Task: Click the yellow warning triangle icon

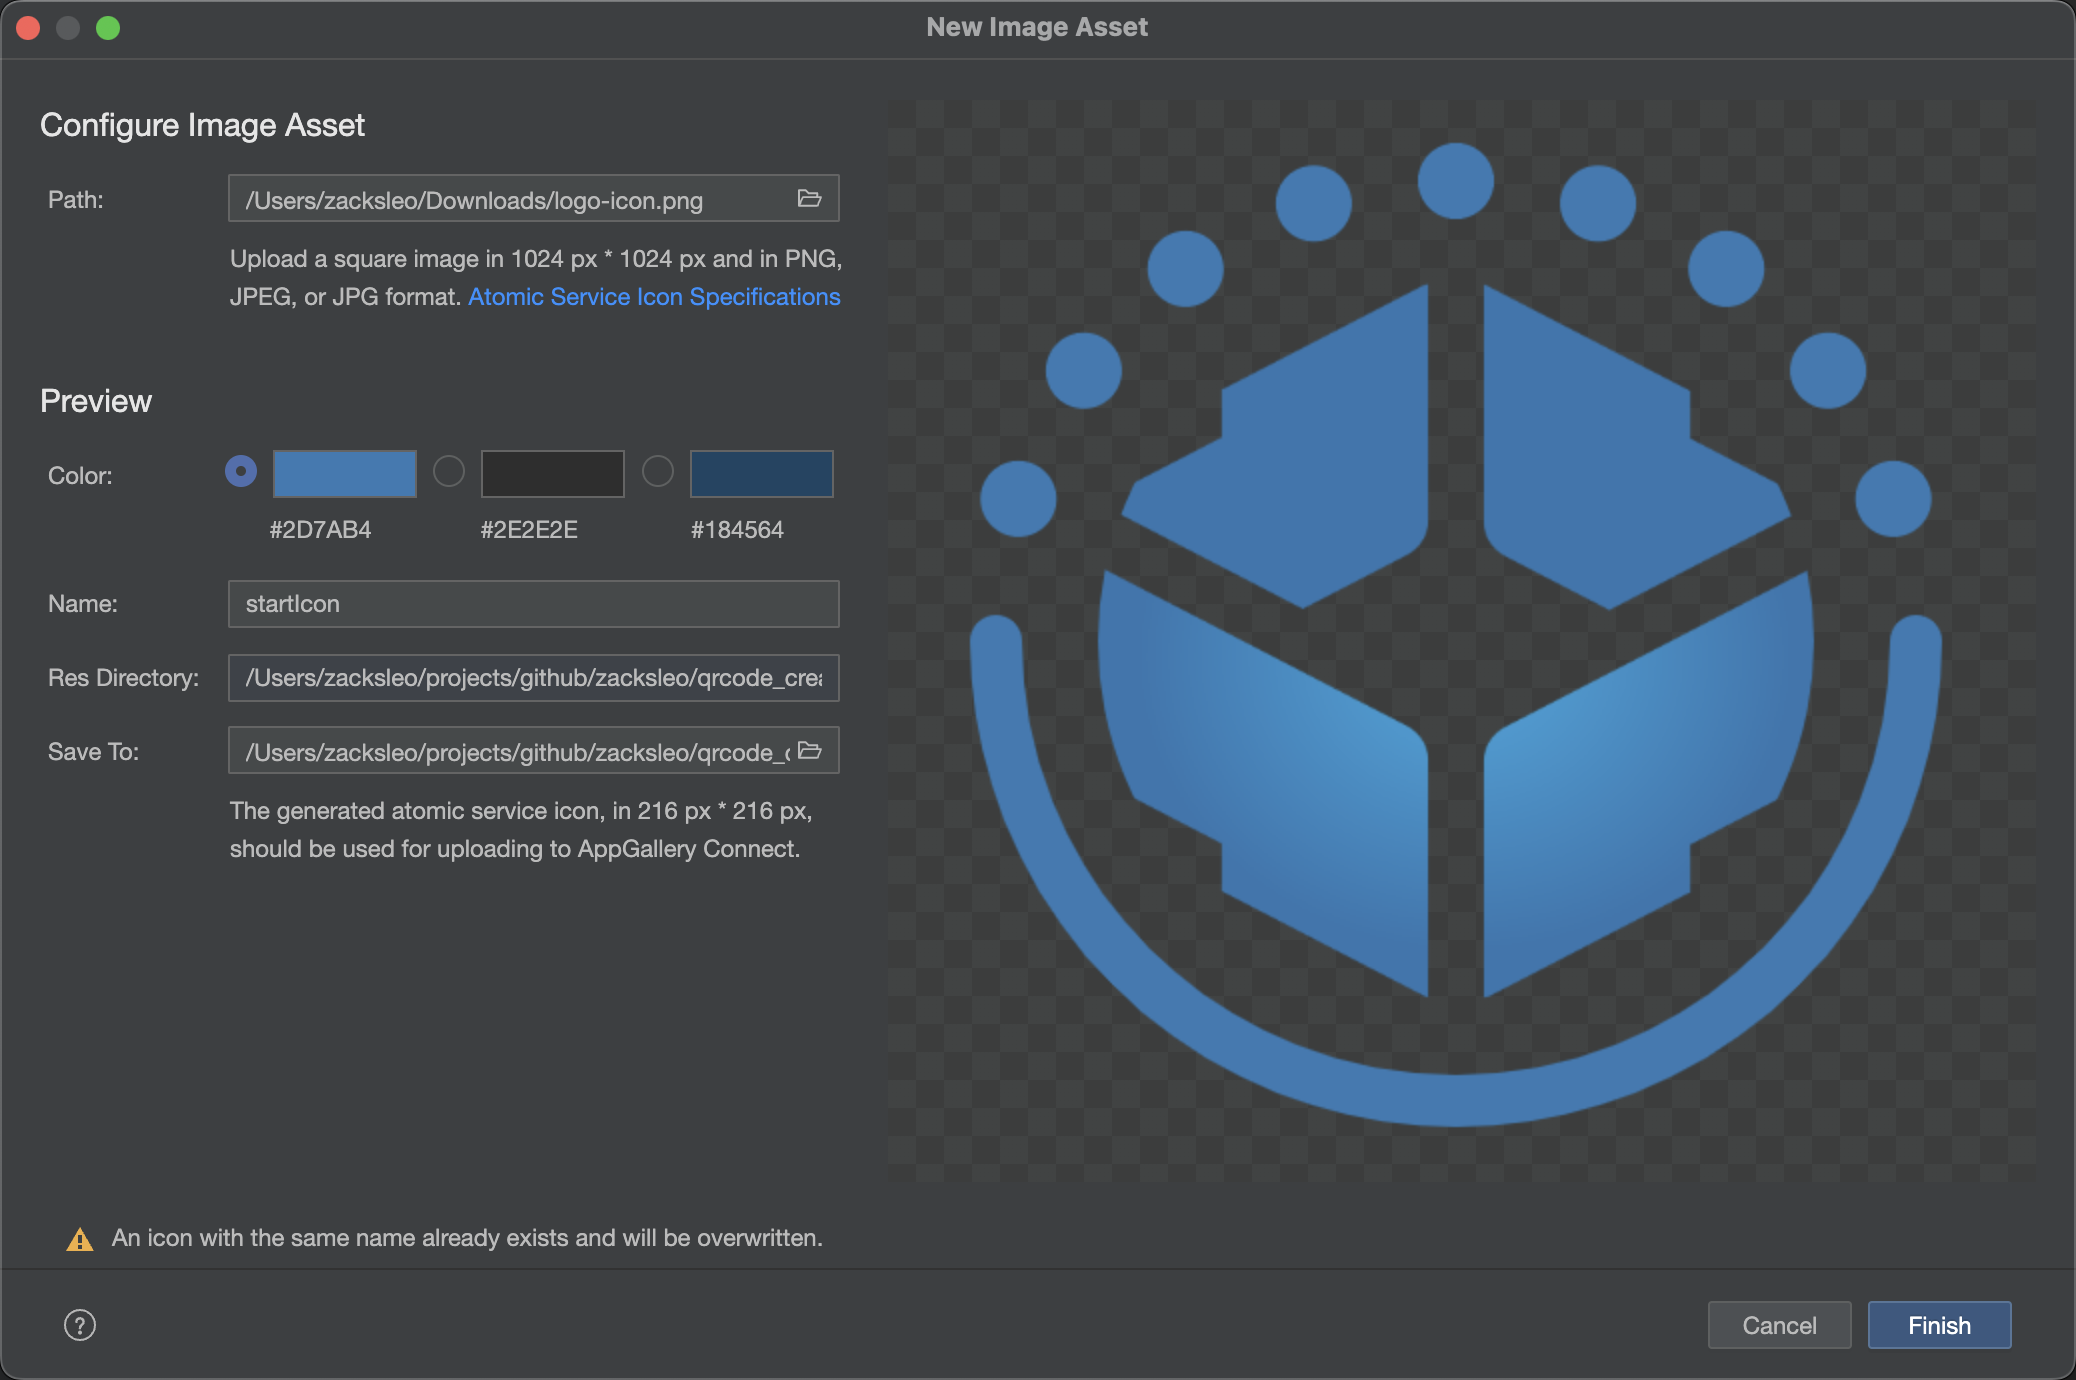Action: (80, 1240)
